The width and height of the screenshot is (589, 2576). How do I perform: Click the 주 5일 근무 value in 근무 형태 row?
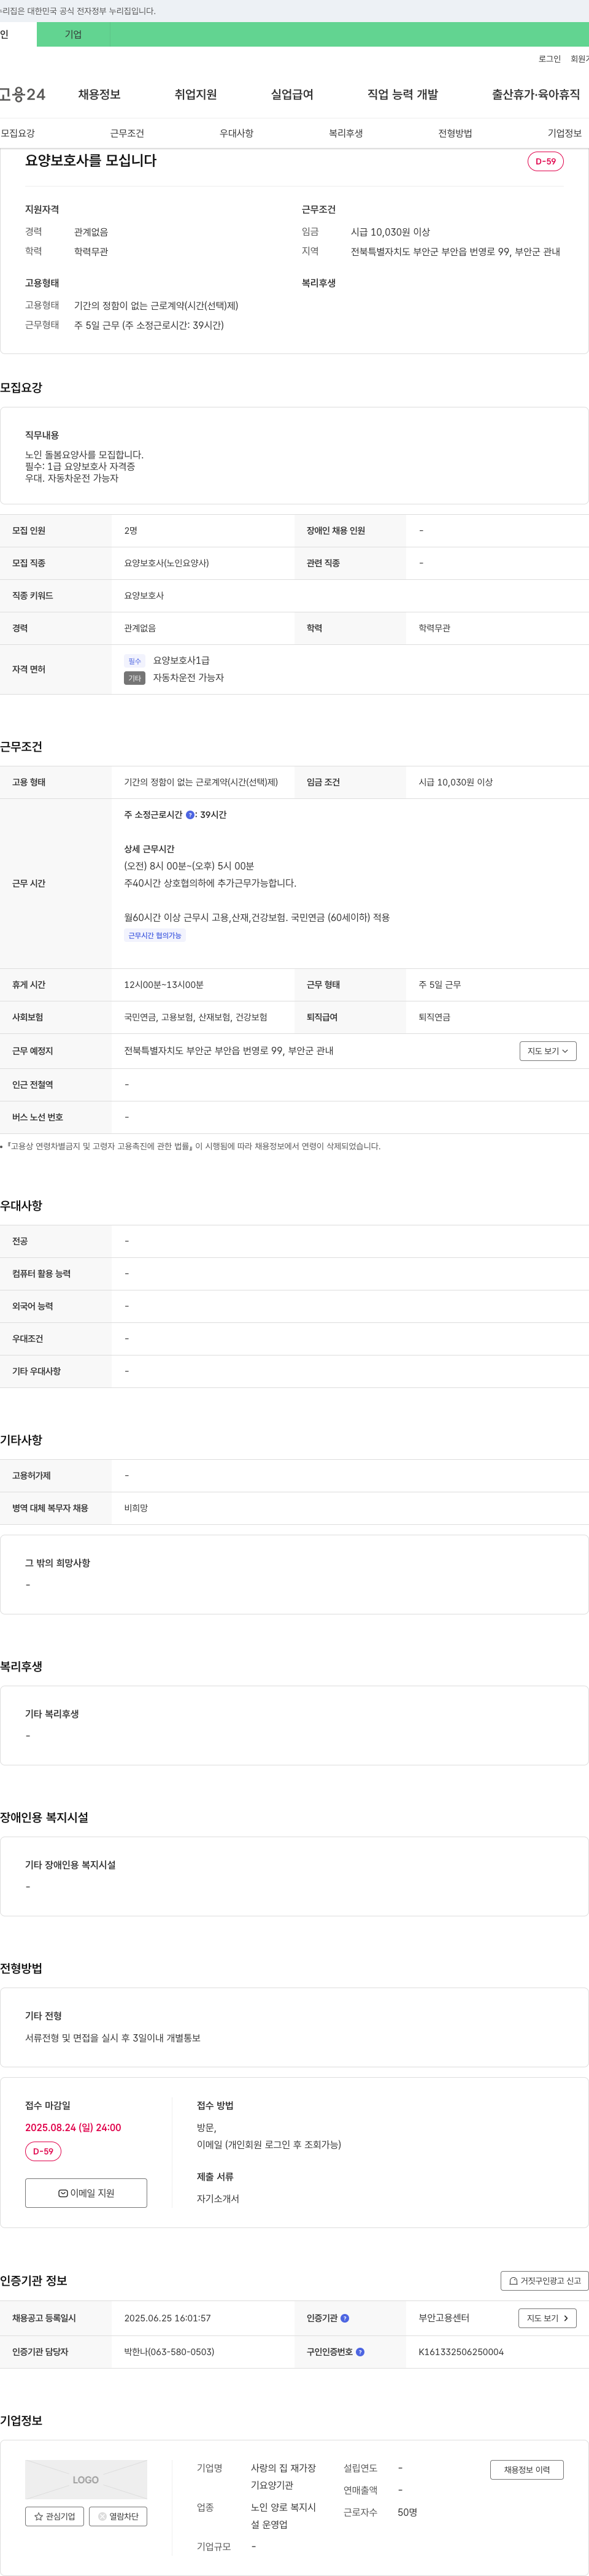click(x=440, y=985)
